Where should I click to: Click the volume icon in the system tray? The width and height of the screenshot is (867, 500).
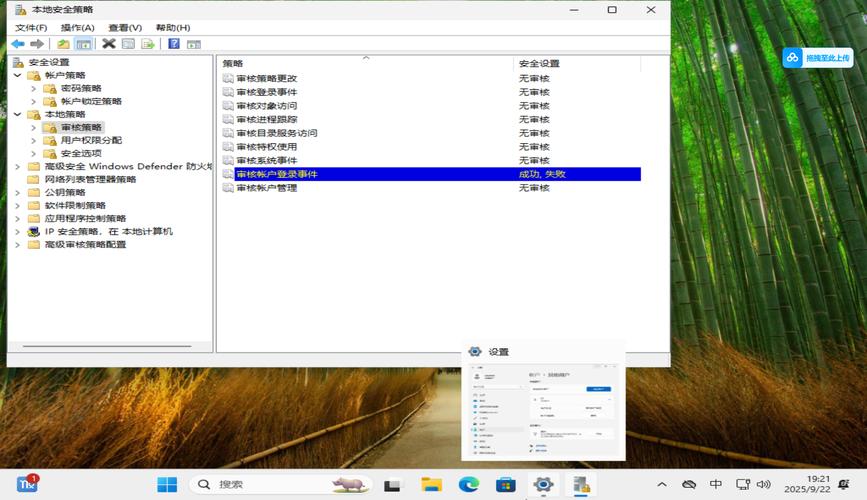point(764,485)
